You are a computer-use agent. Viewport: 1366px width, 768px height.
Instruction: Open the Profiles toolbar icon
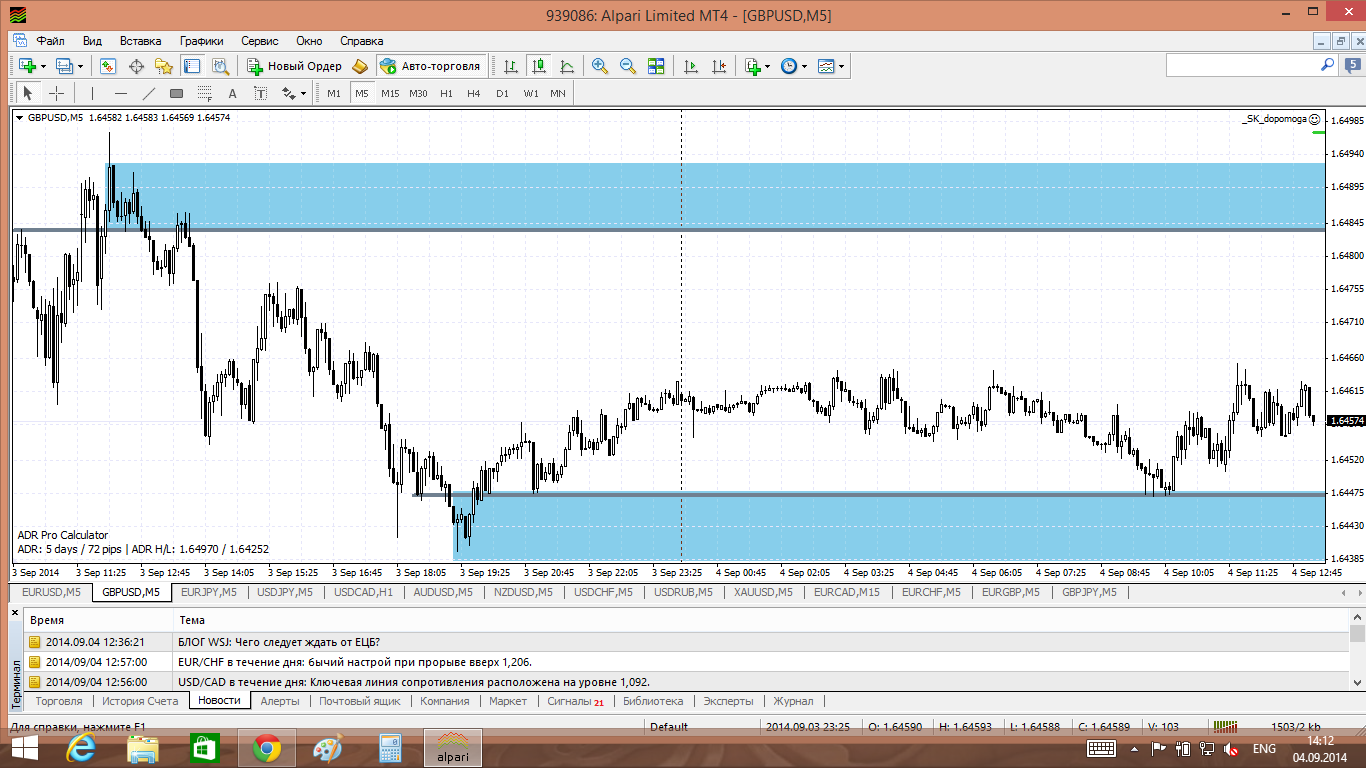[64, 66]
